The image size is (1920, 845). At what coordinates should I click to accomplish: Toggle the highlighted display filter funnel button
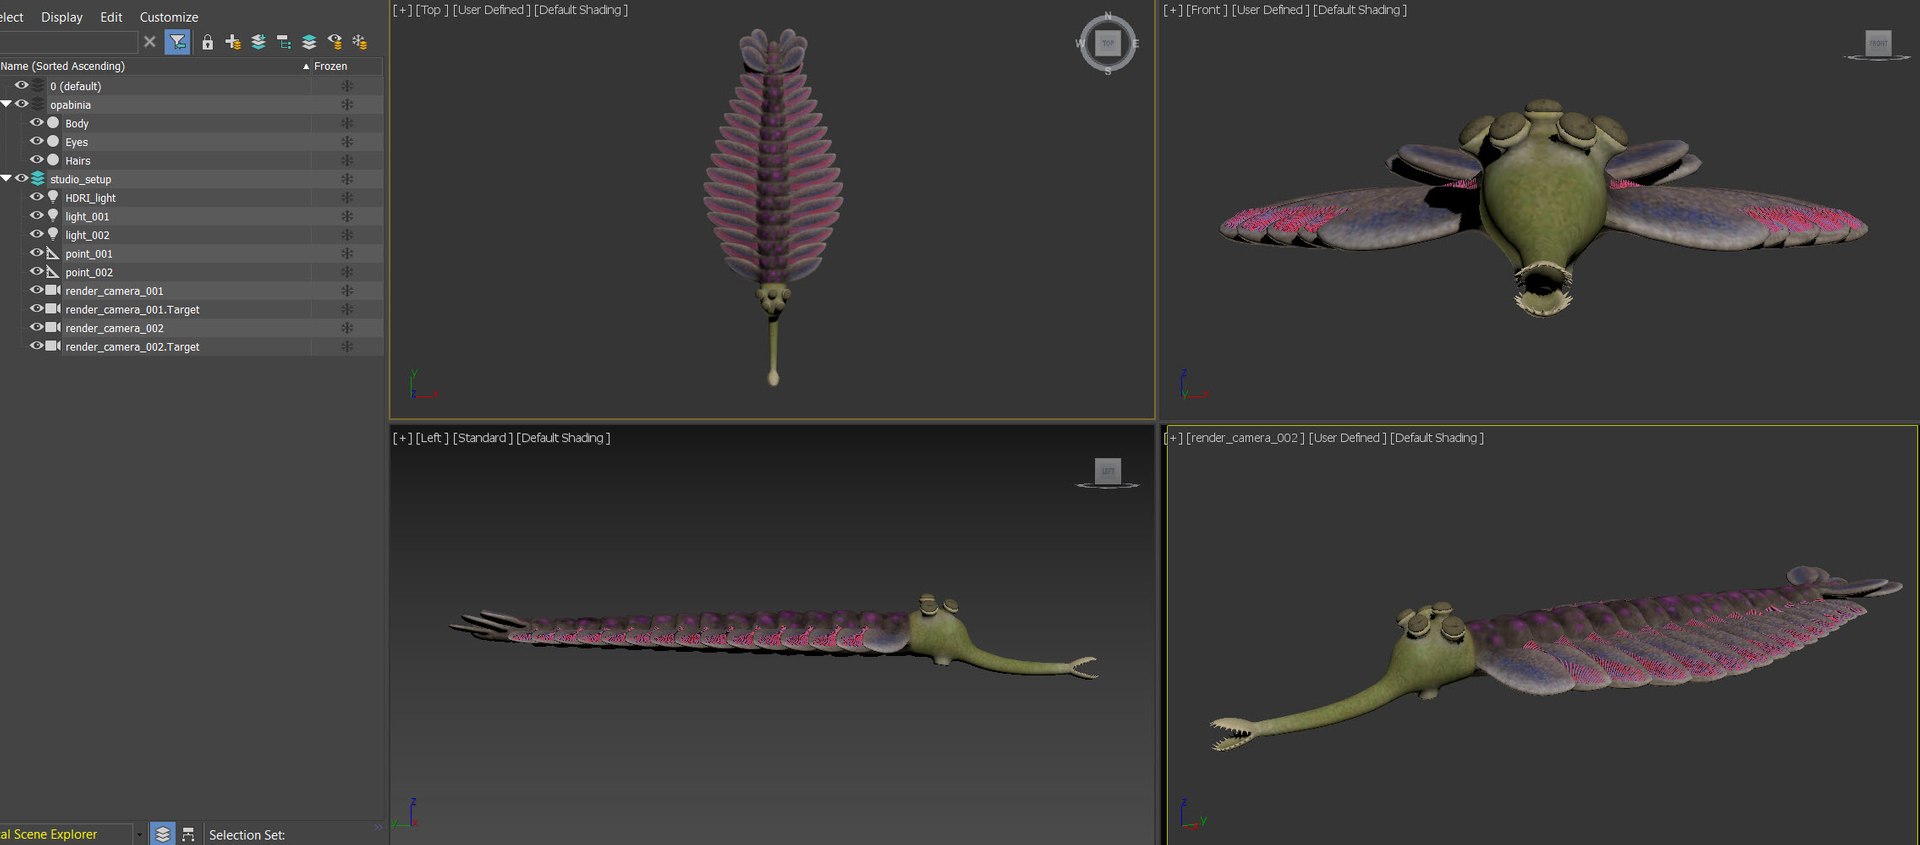pos(177,42)
